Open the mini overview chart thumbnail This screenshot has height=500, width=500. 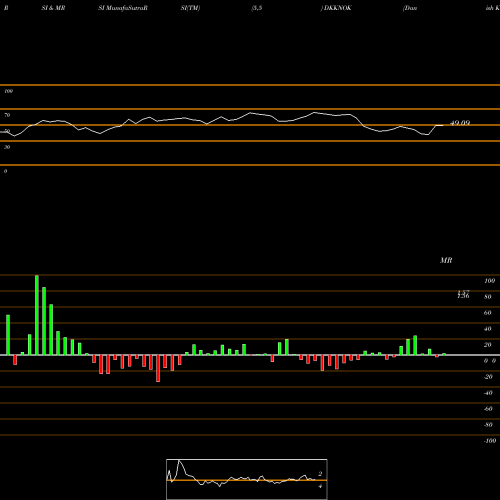coord(247,479)
